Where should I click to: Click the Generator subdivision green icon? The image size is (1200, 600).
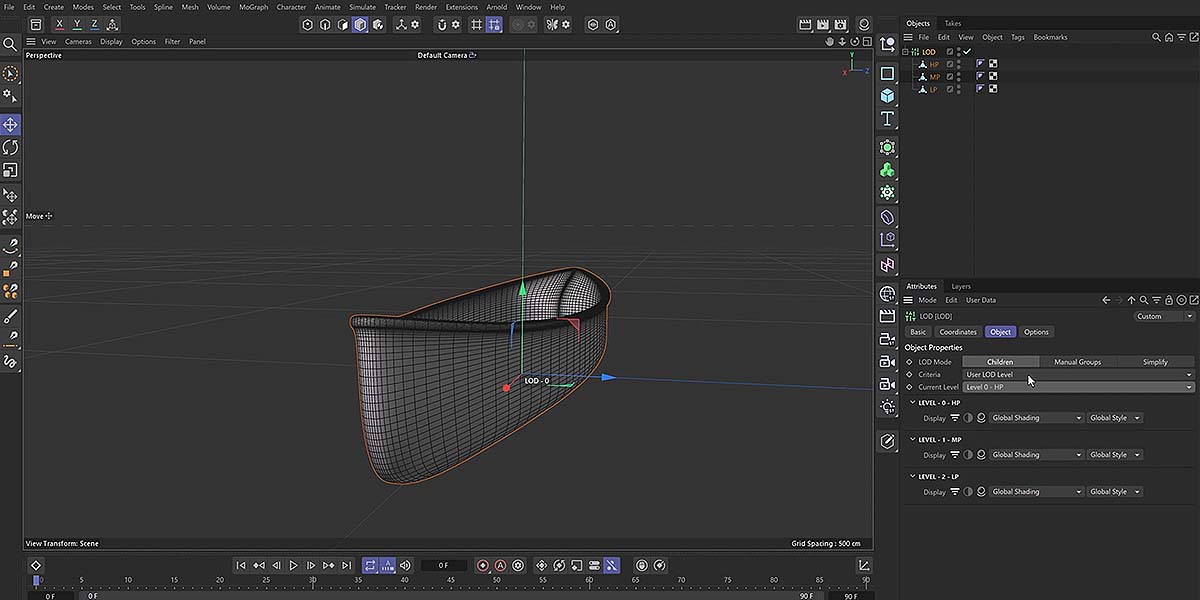[887, 147]
